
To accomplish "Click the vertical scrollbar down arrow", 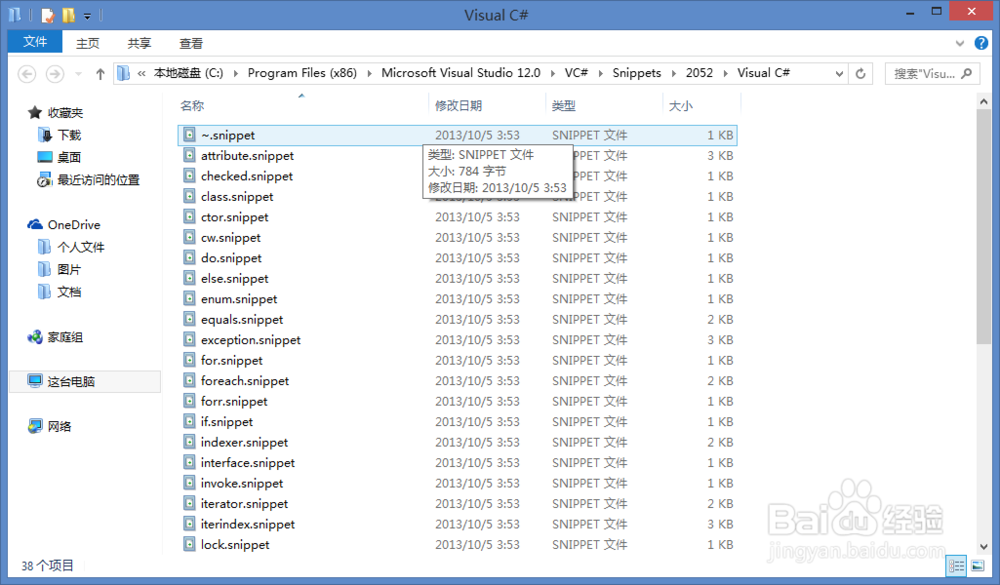I will pos(983,547).
